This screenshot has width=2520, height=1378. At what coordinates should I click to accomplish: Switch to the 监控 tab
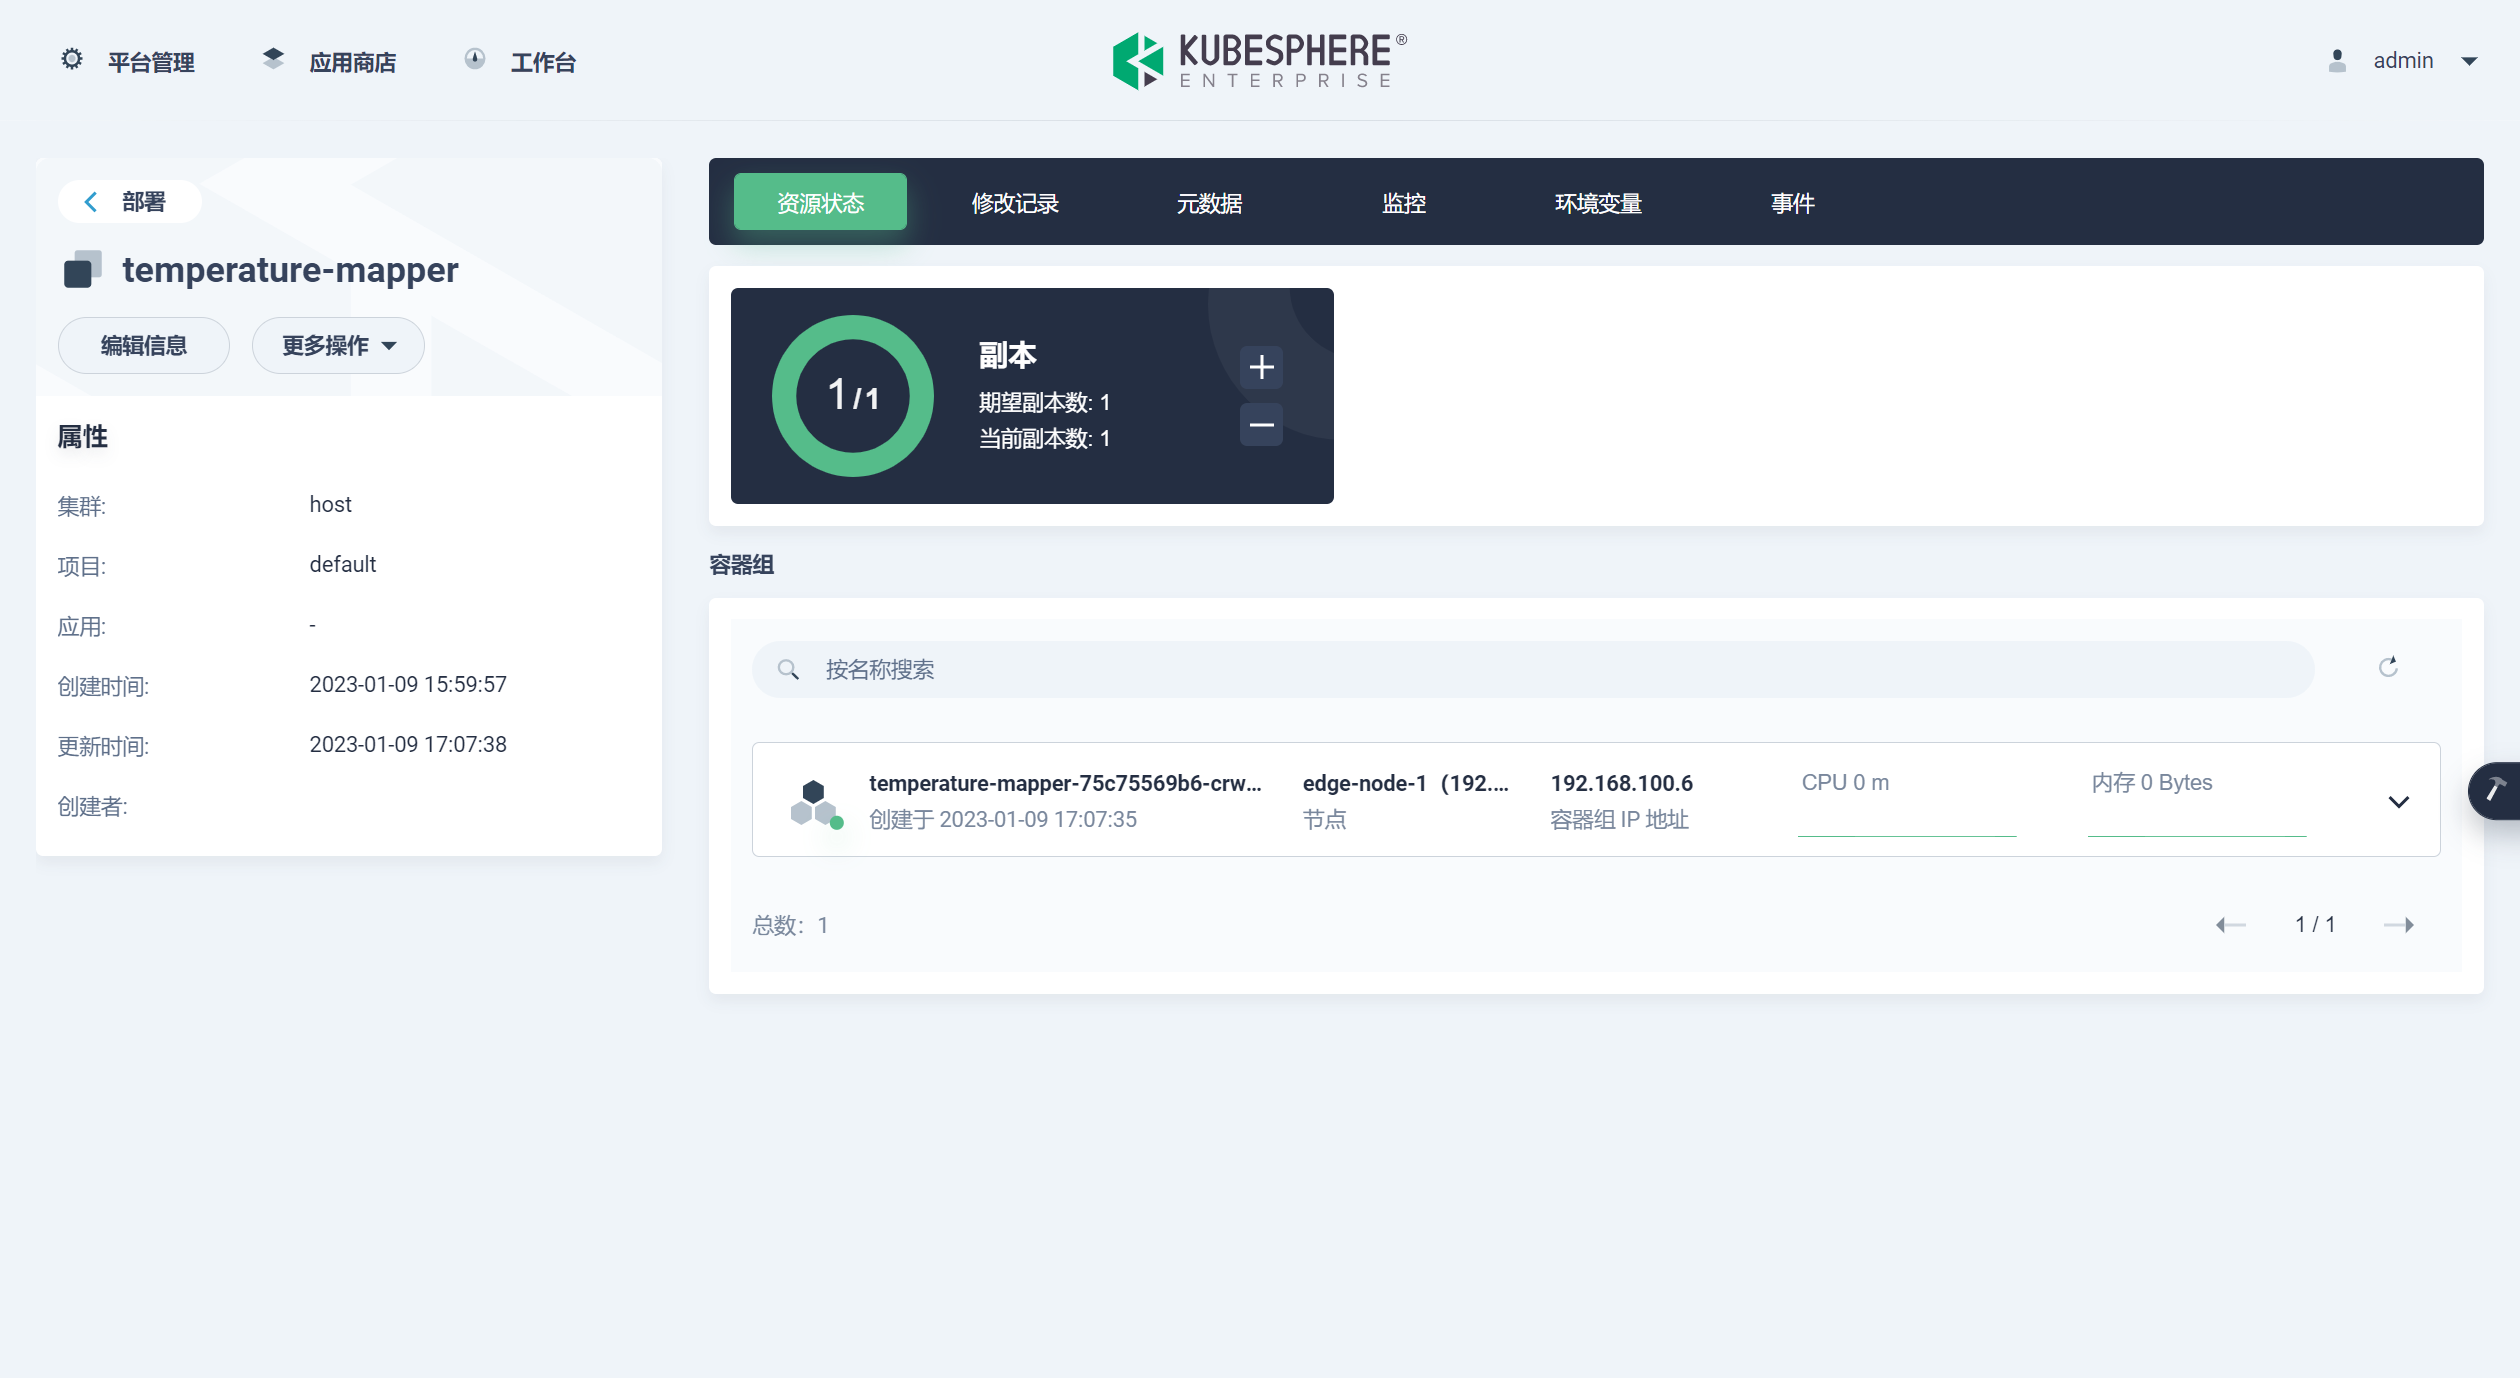[x=1403, y=202]
